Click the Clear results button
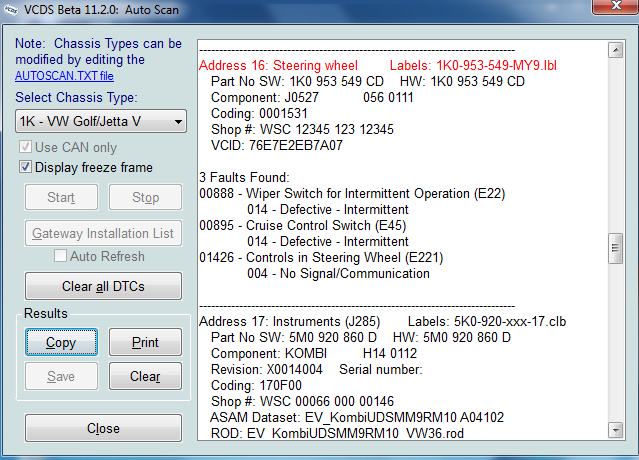This screenshot has width=639, height=460. click(145, 376)
